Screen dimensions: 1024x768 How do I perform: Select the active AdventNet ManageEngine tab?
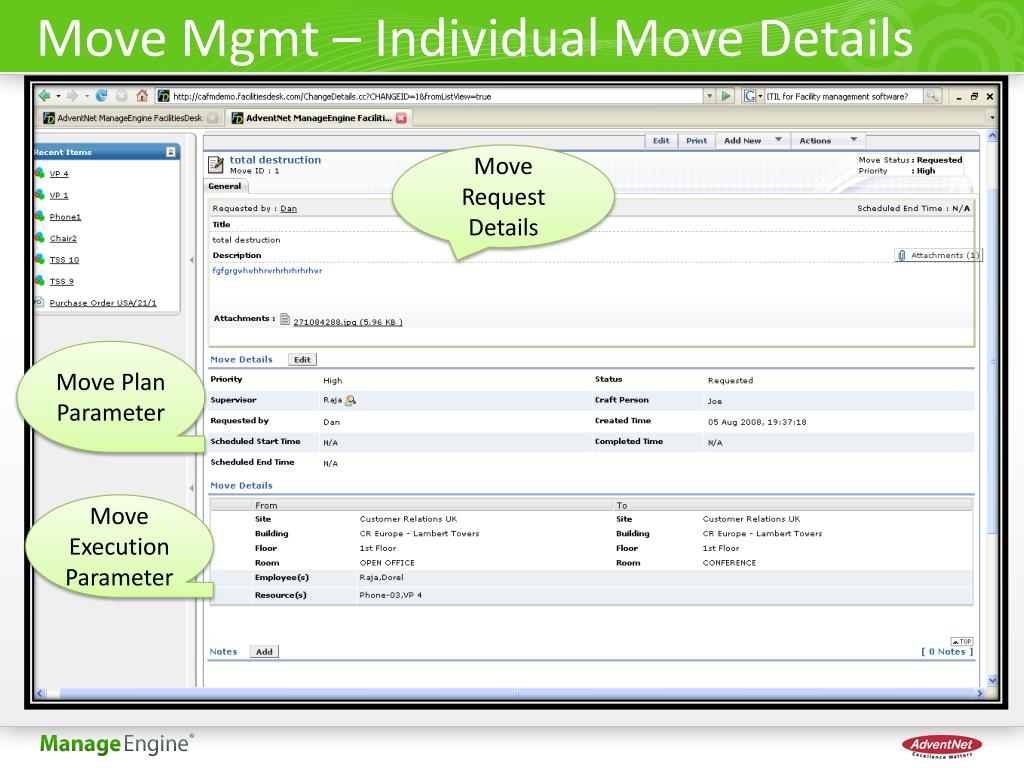[x=319, y=118]
